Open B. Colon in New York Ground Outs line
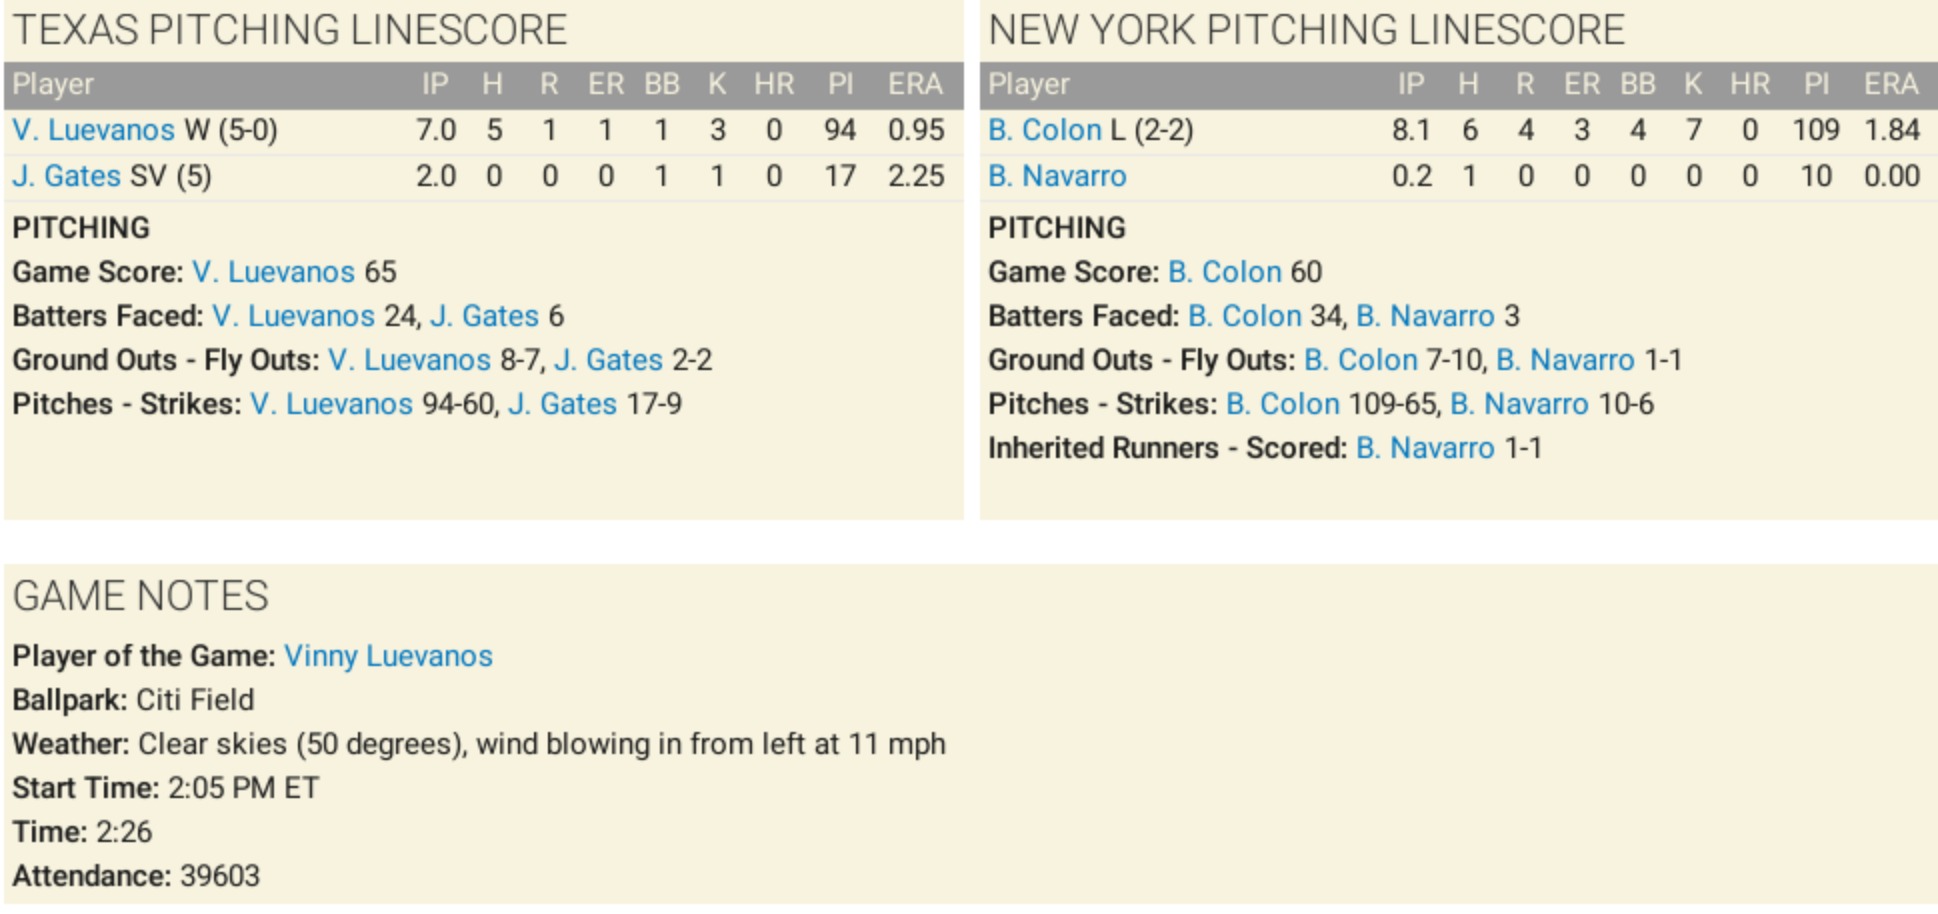This screenshot has width=1938, height=914. 1360,360
